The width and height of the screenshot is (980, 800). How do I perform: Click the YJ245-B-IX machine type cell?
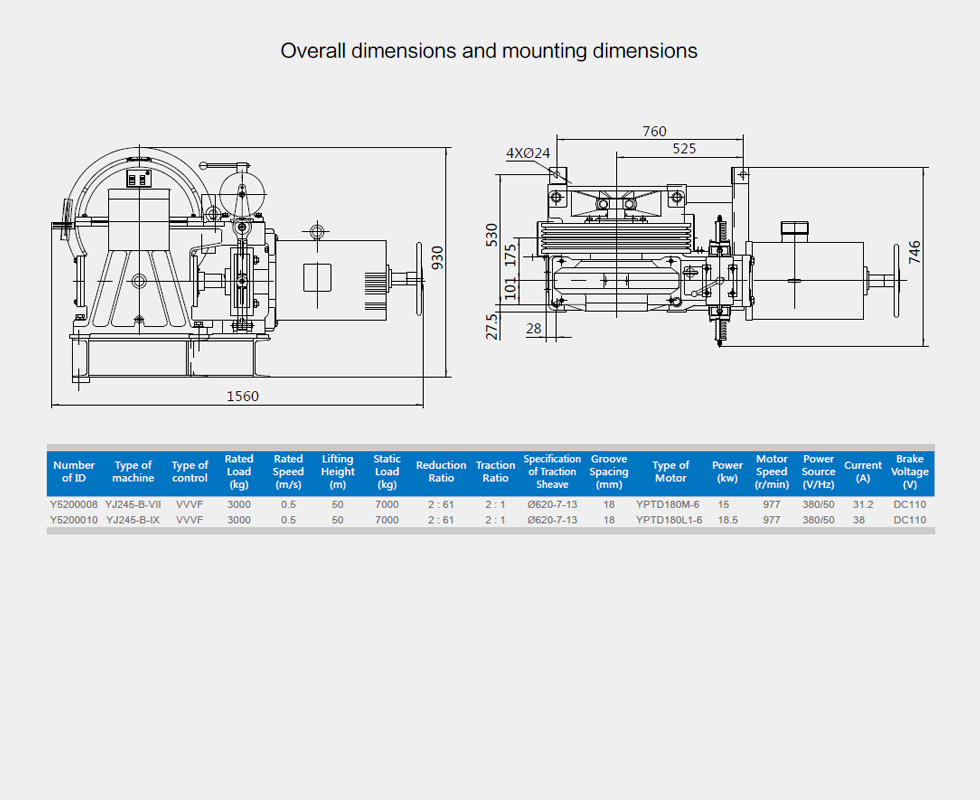pos(133,520)
